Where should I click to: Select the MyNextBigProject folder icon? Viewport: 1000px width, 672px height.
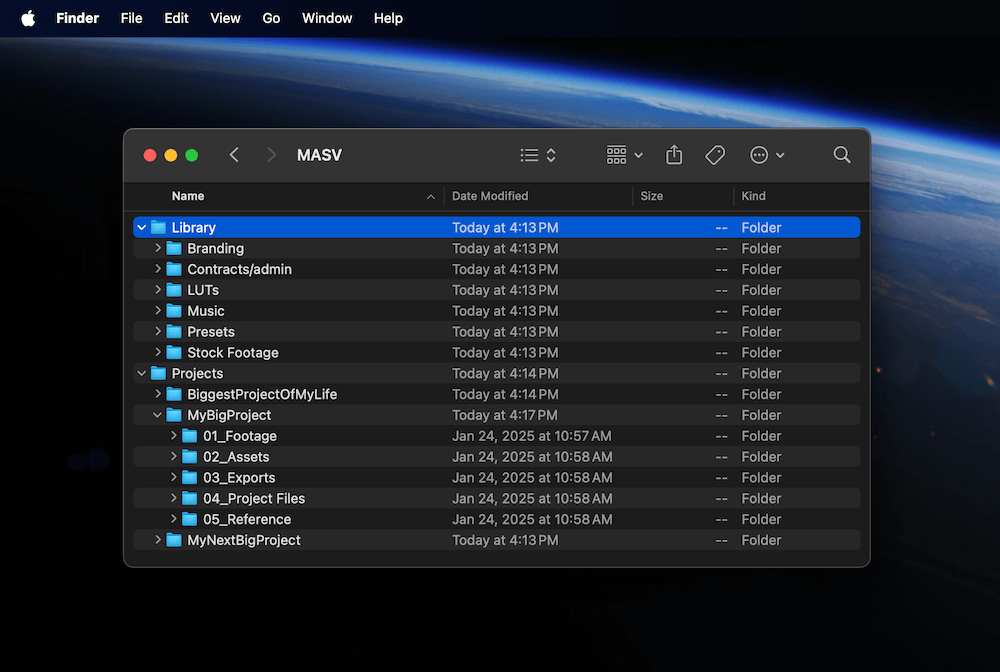point(174,540)
